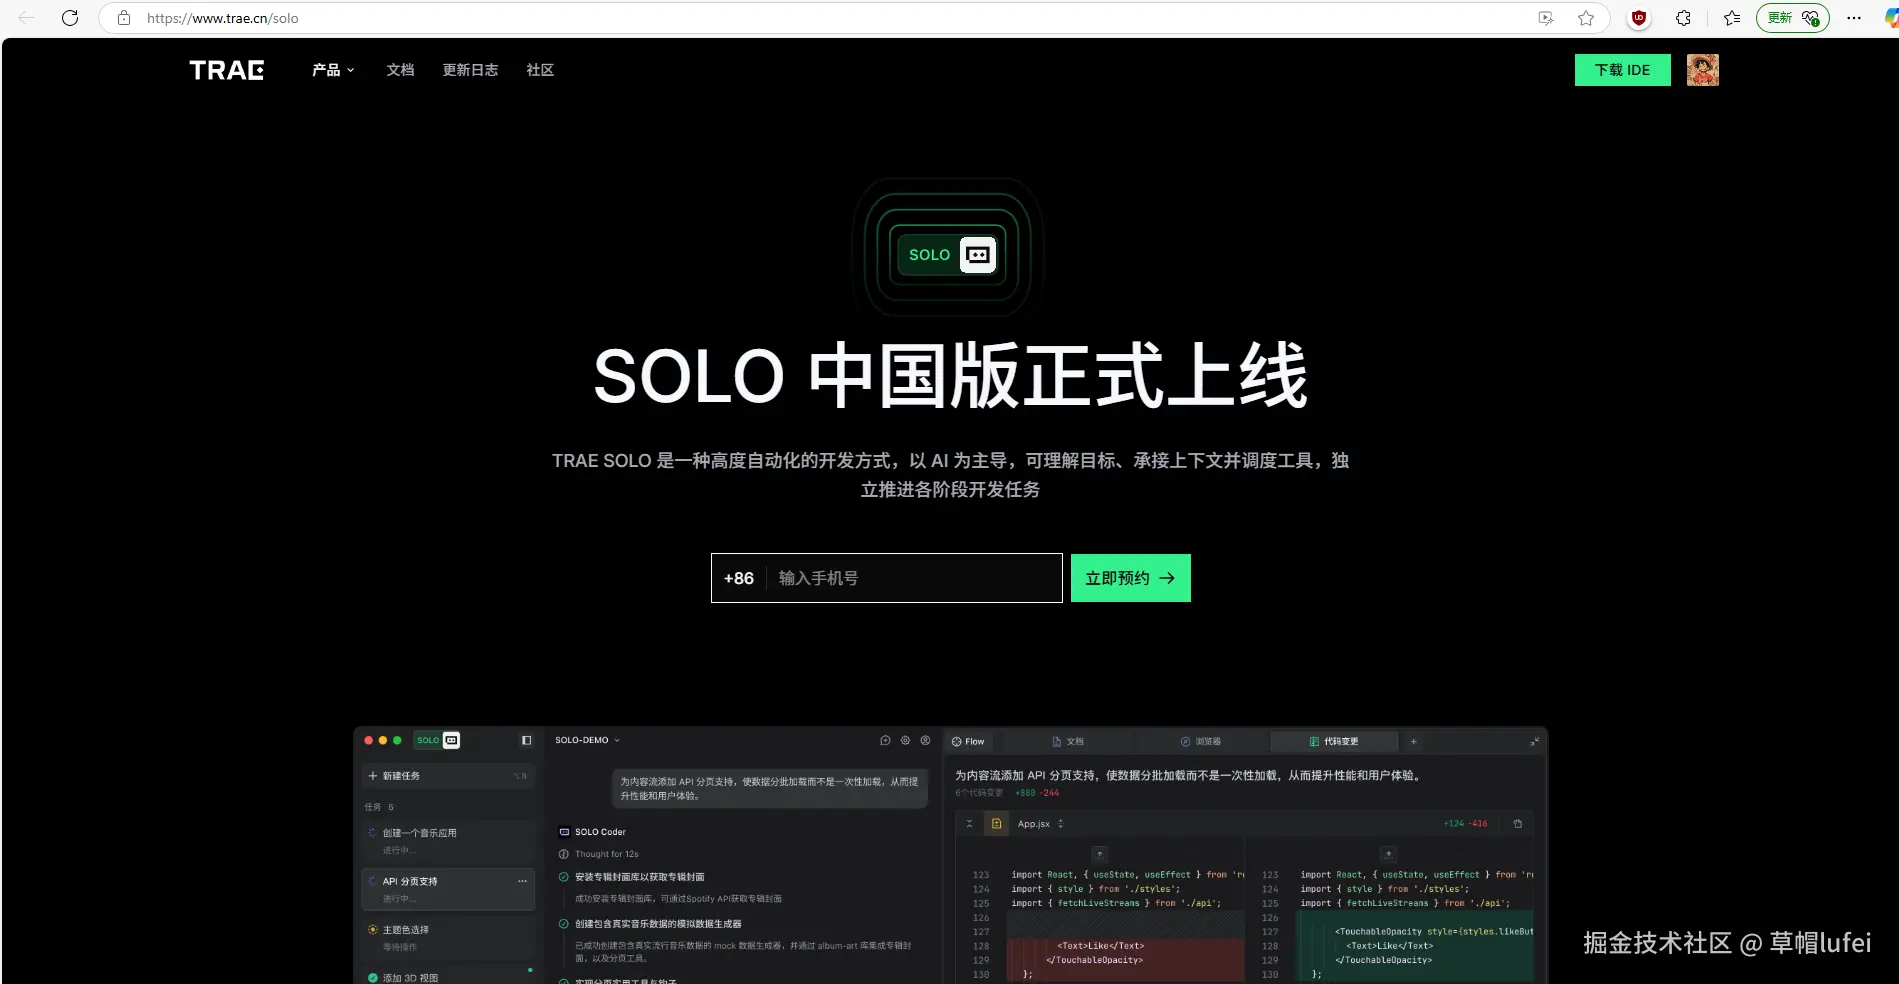This screenshot has height=984, width=1899.
Task: Expand the Thought for 12s section
Action: tap(599, 854)
